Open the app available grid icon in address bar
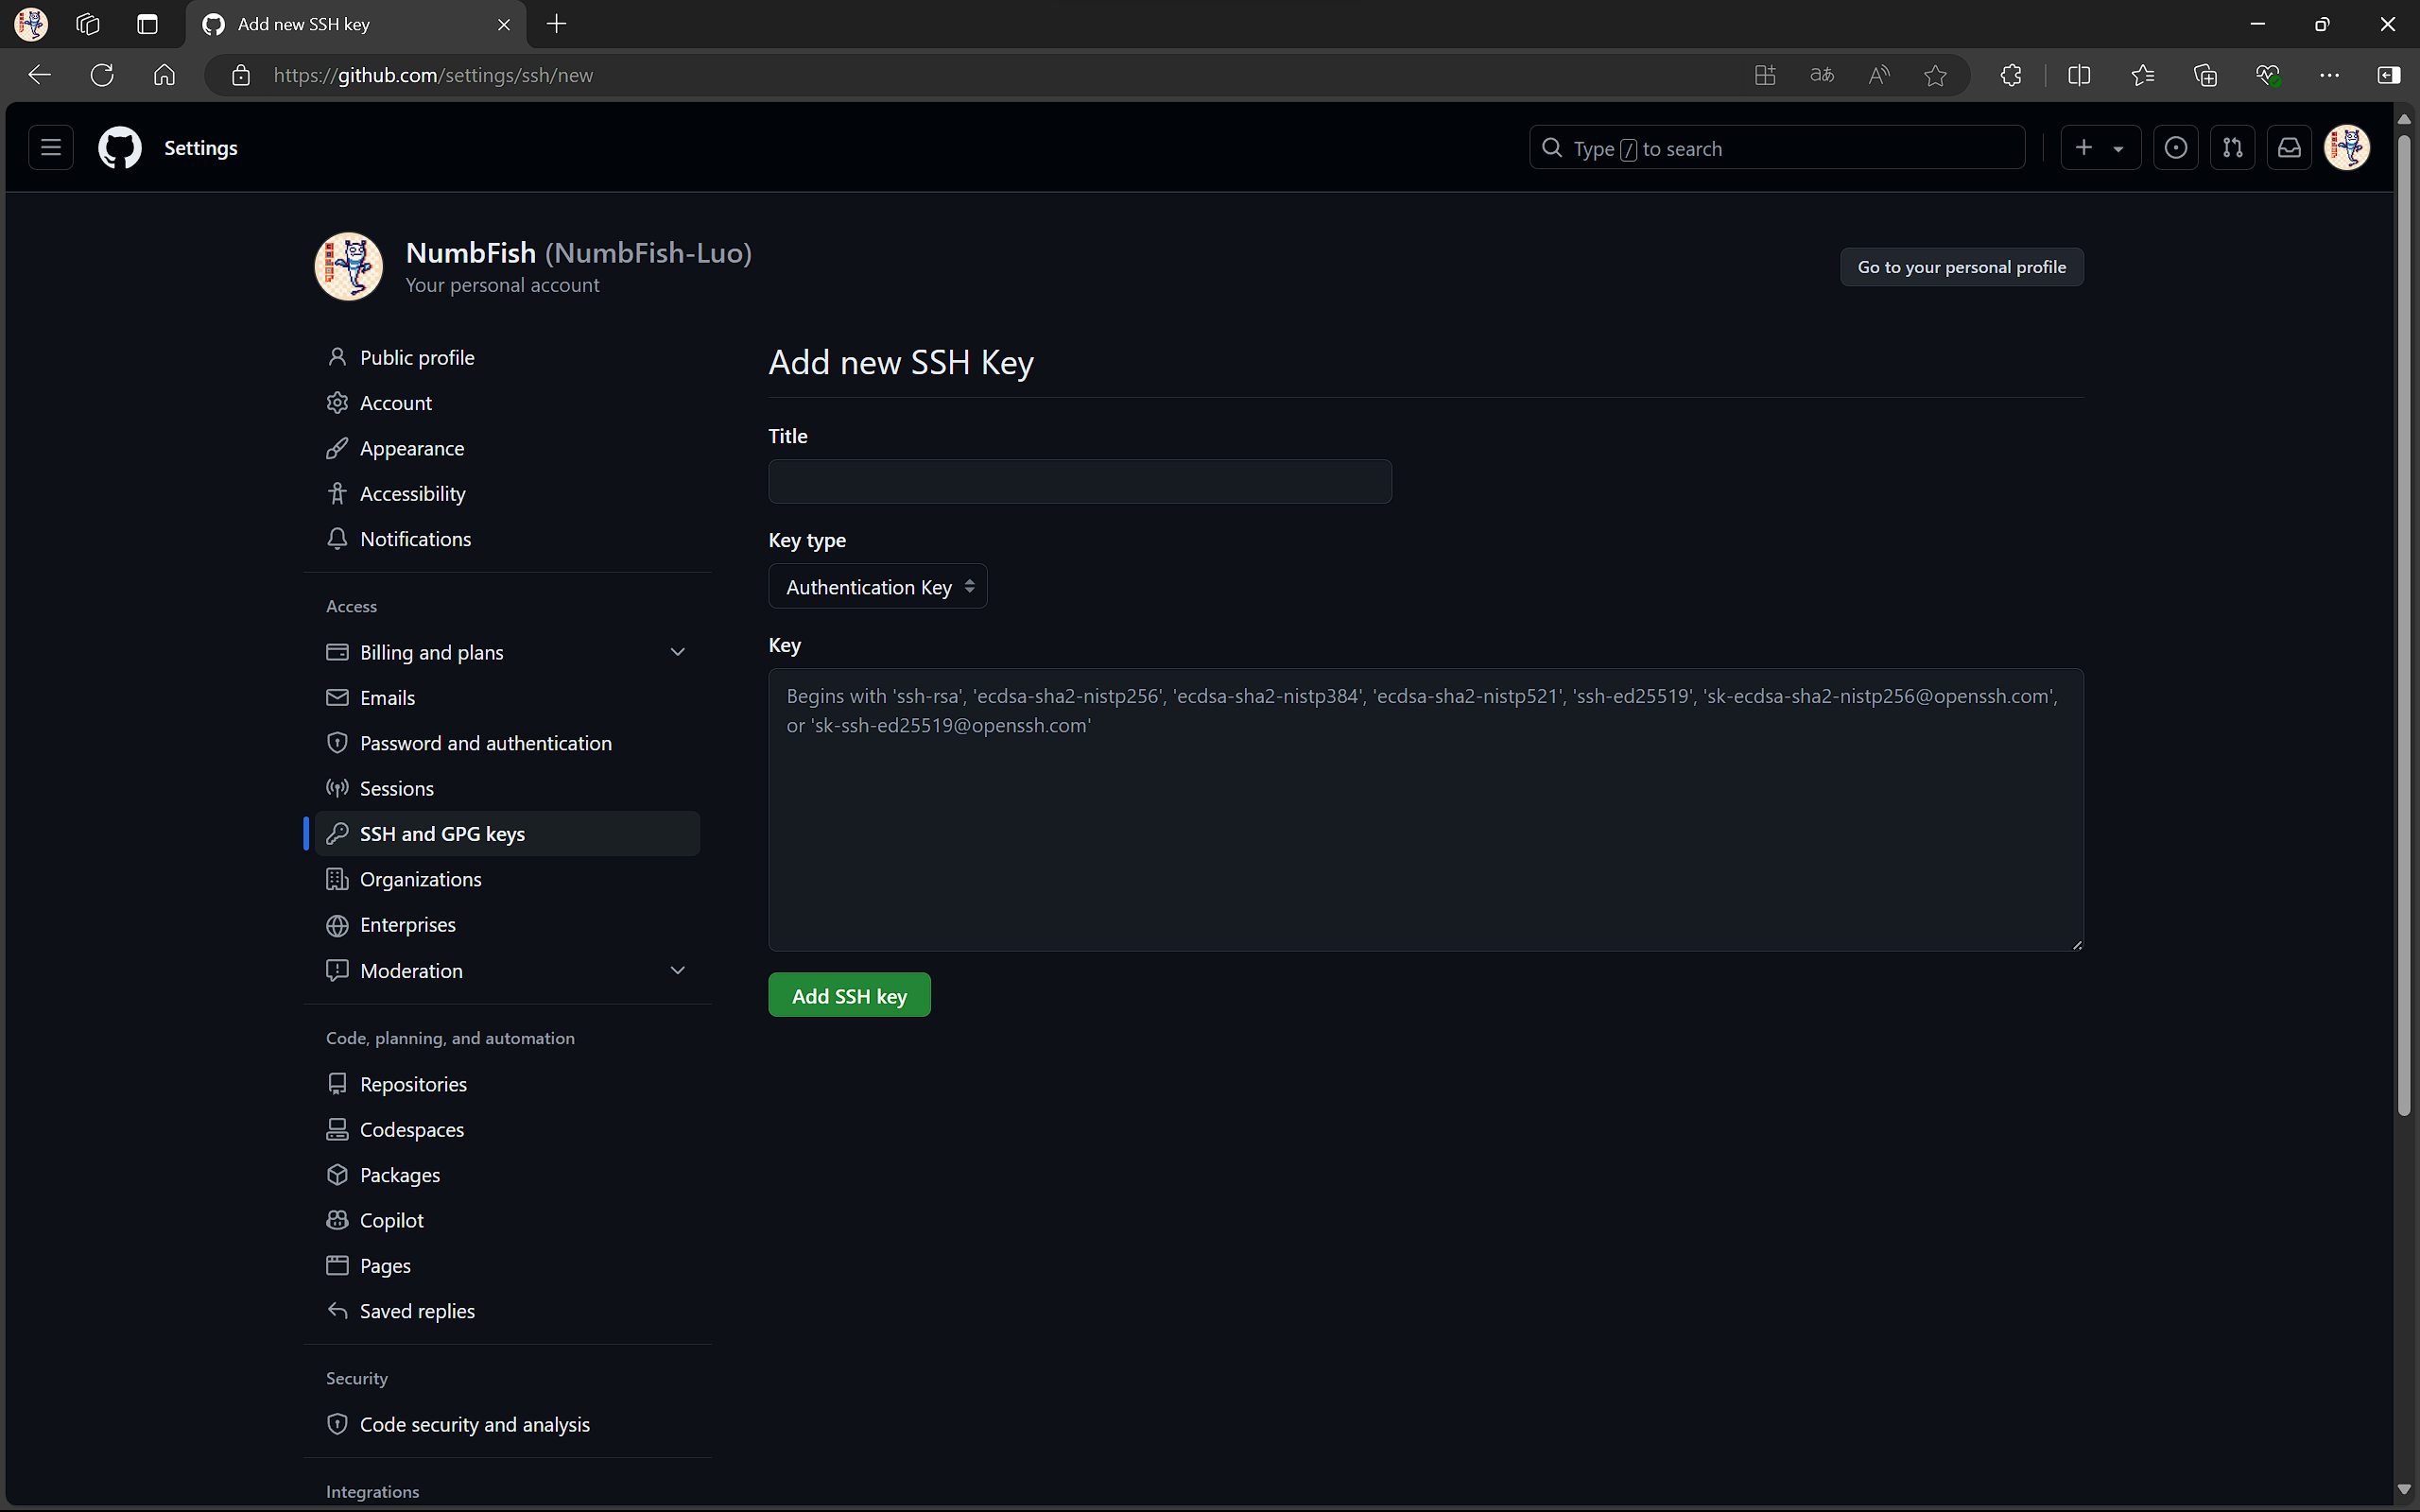2420x1512 pixels. coord(1765,75)
